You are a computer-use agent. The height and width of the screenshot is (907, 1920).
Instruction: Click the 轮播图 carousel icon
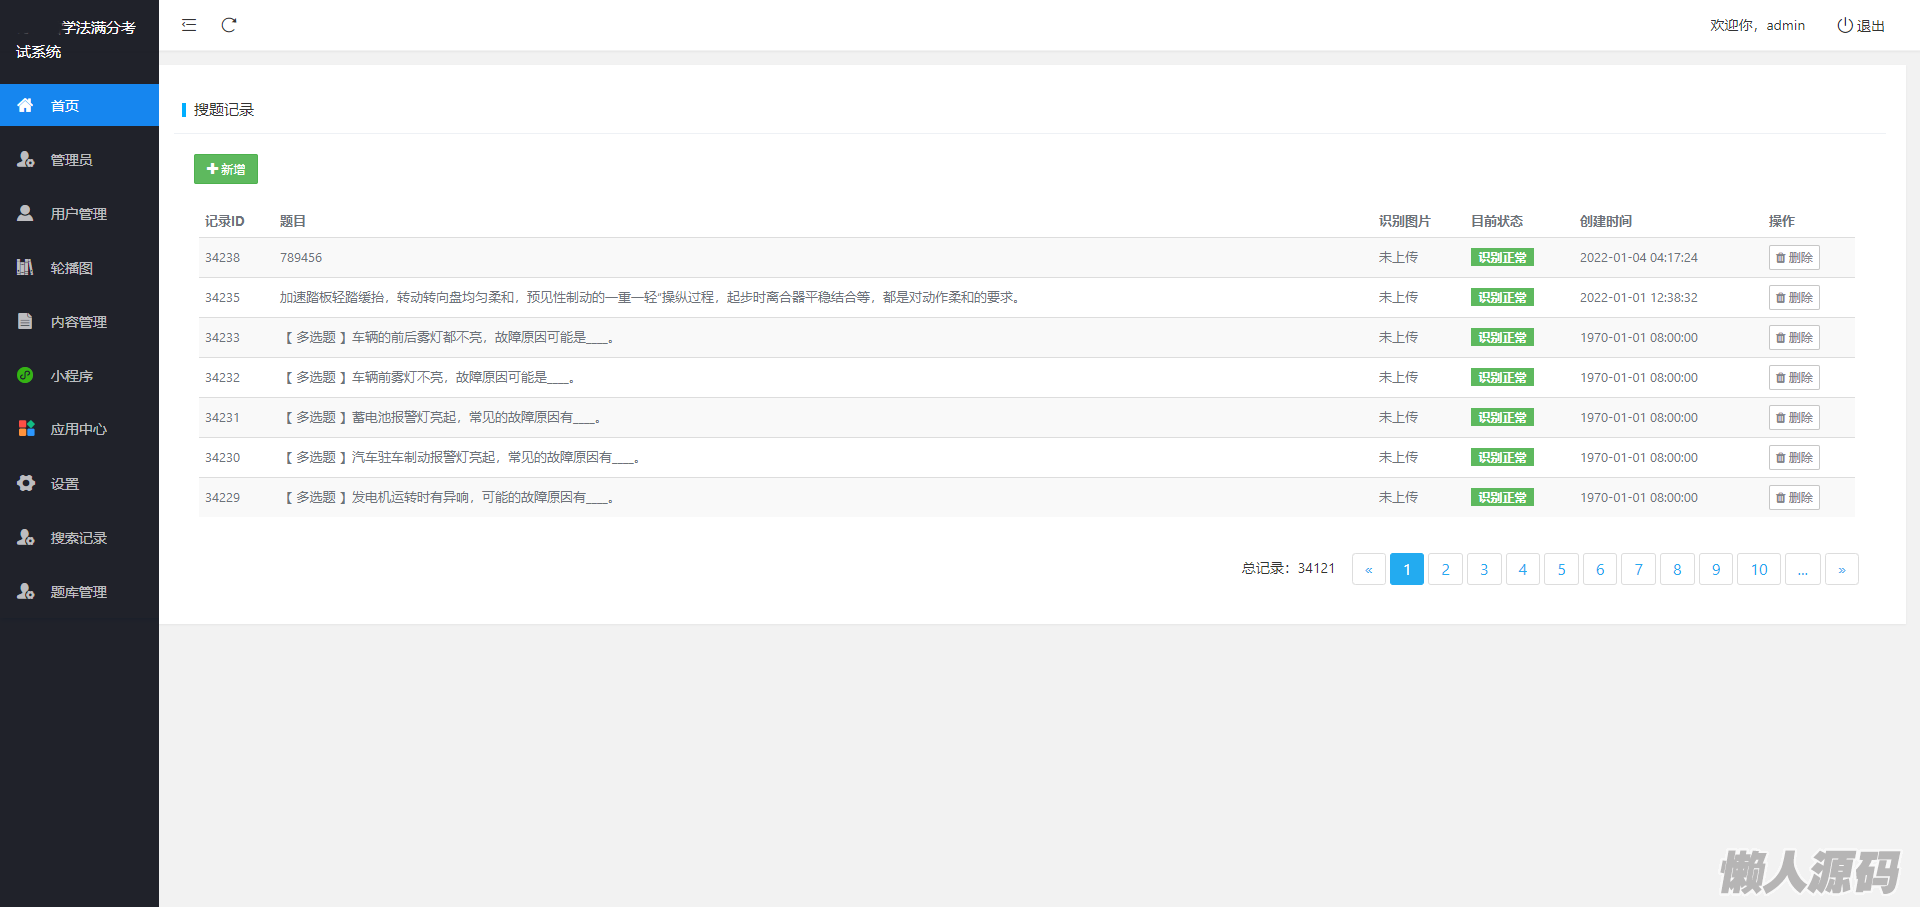pyautogui.click(x=26, y=267)
